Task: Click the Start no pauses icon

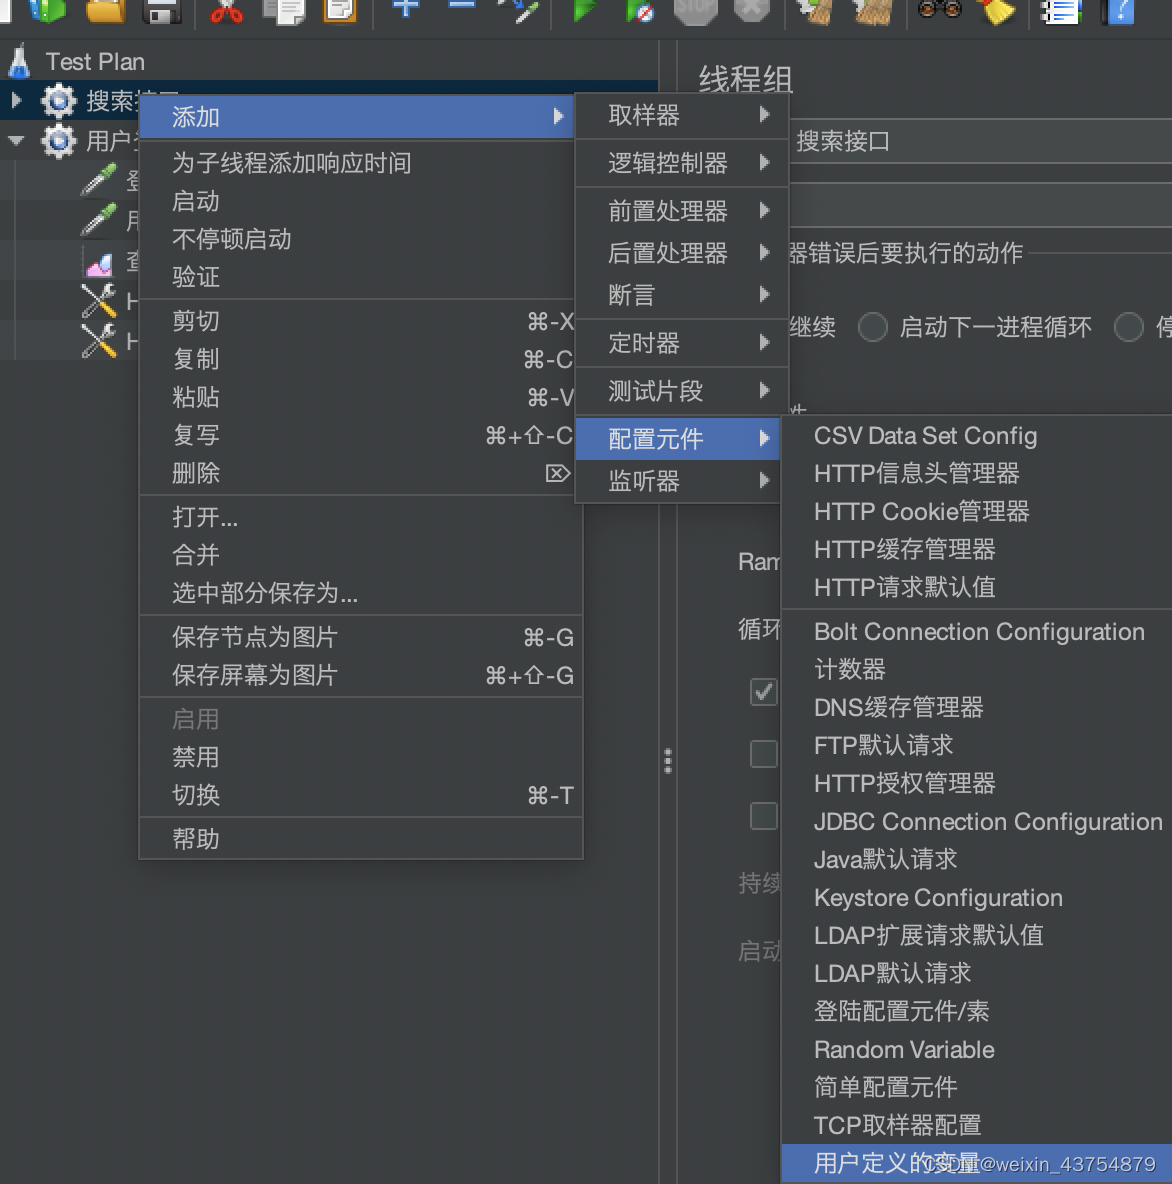Action: point(640,11)
